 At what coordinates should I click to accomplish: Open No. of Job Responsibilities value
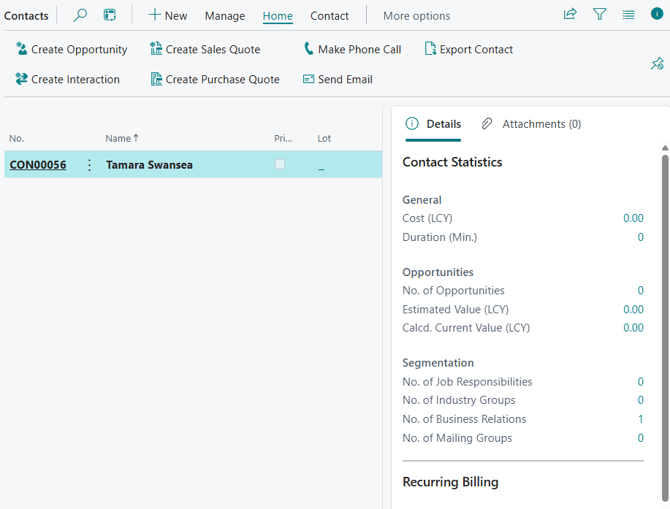641,381
